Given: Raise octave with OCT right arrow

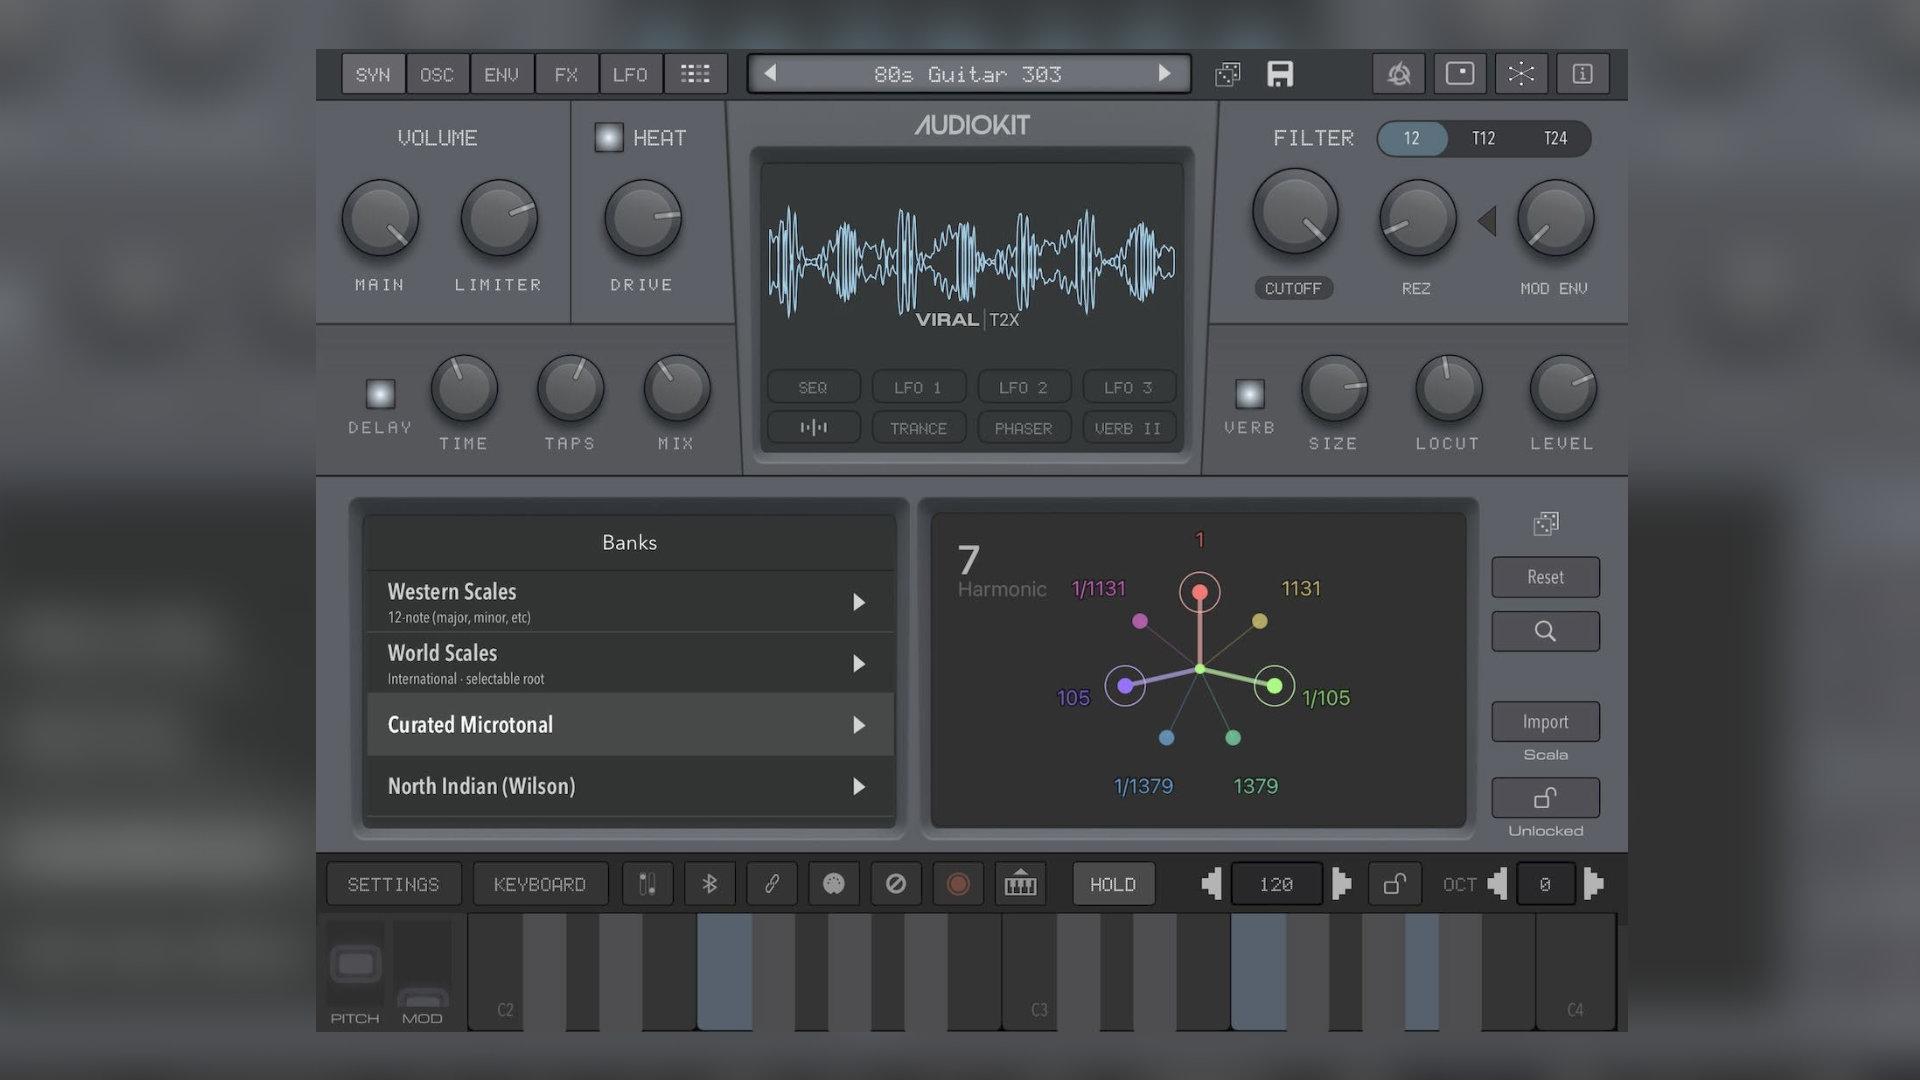Looking at the screenshot, I should point(1594,884).
